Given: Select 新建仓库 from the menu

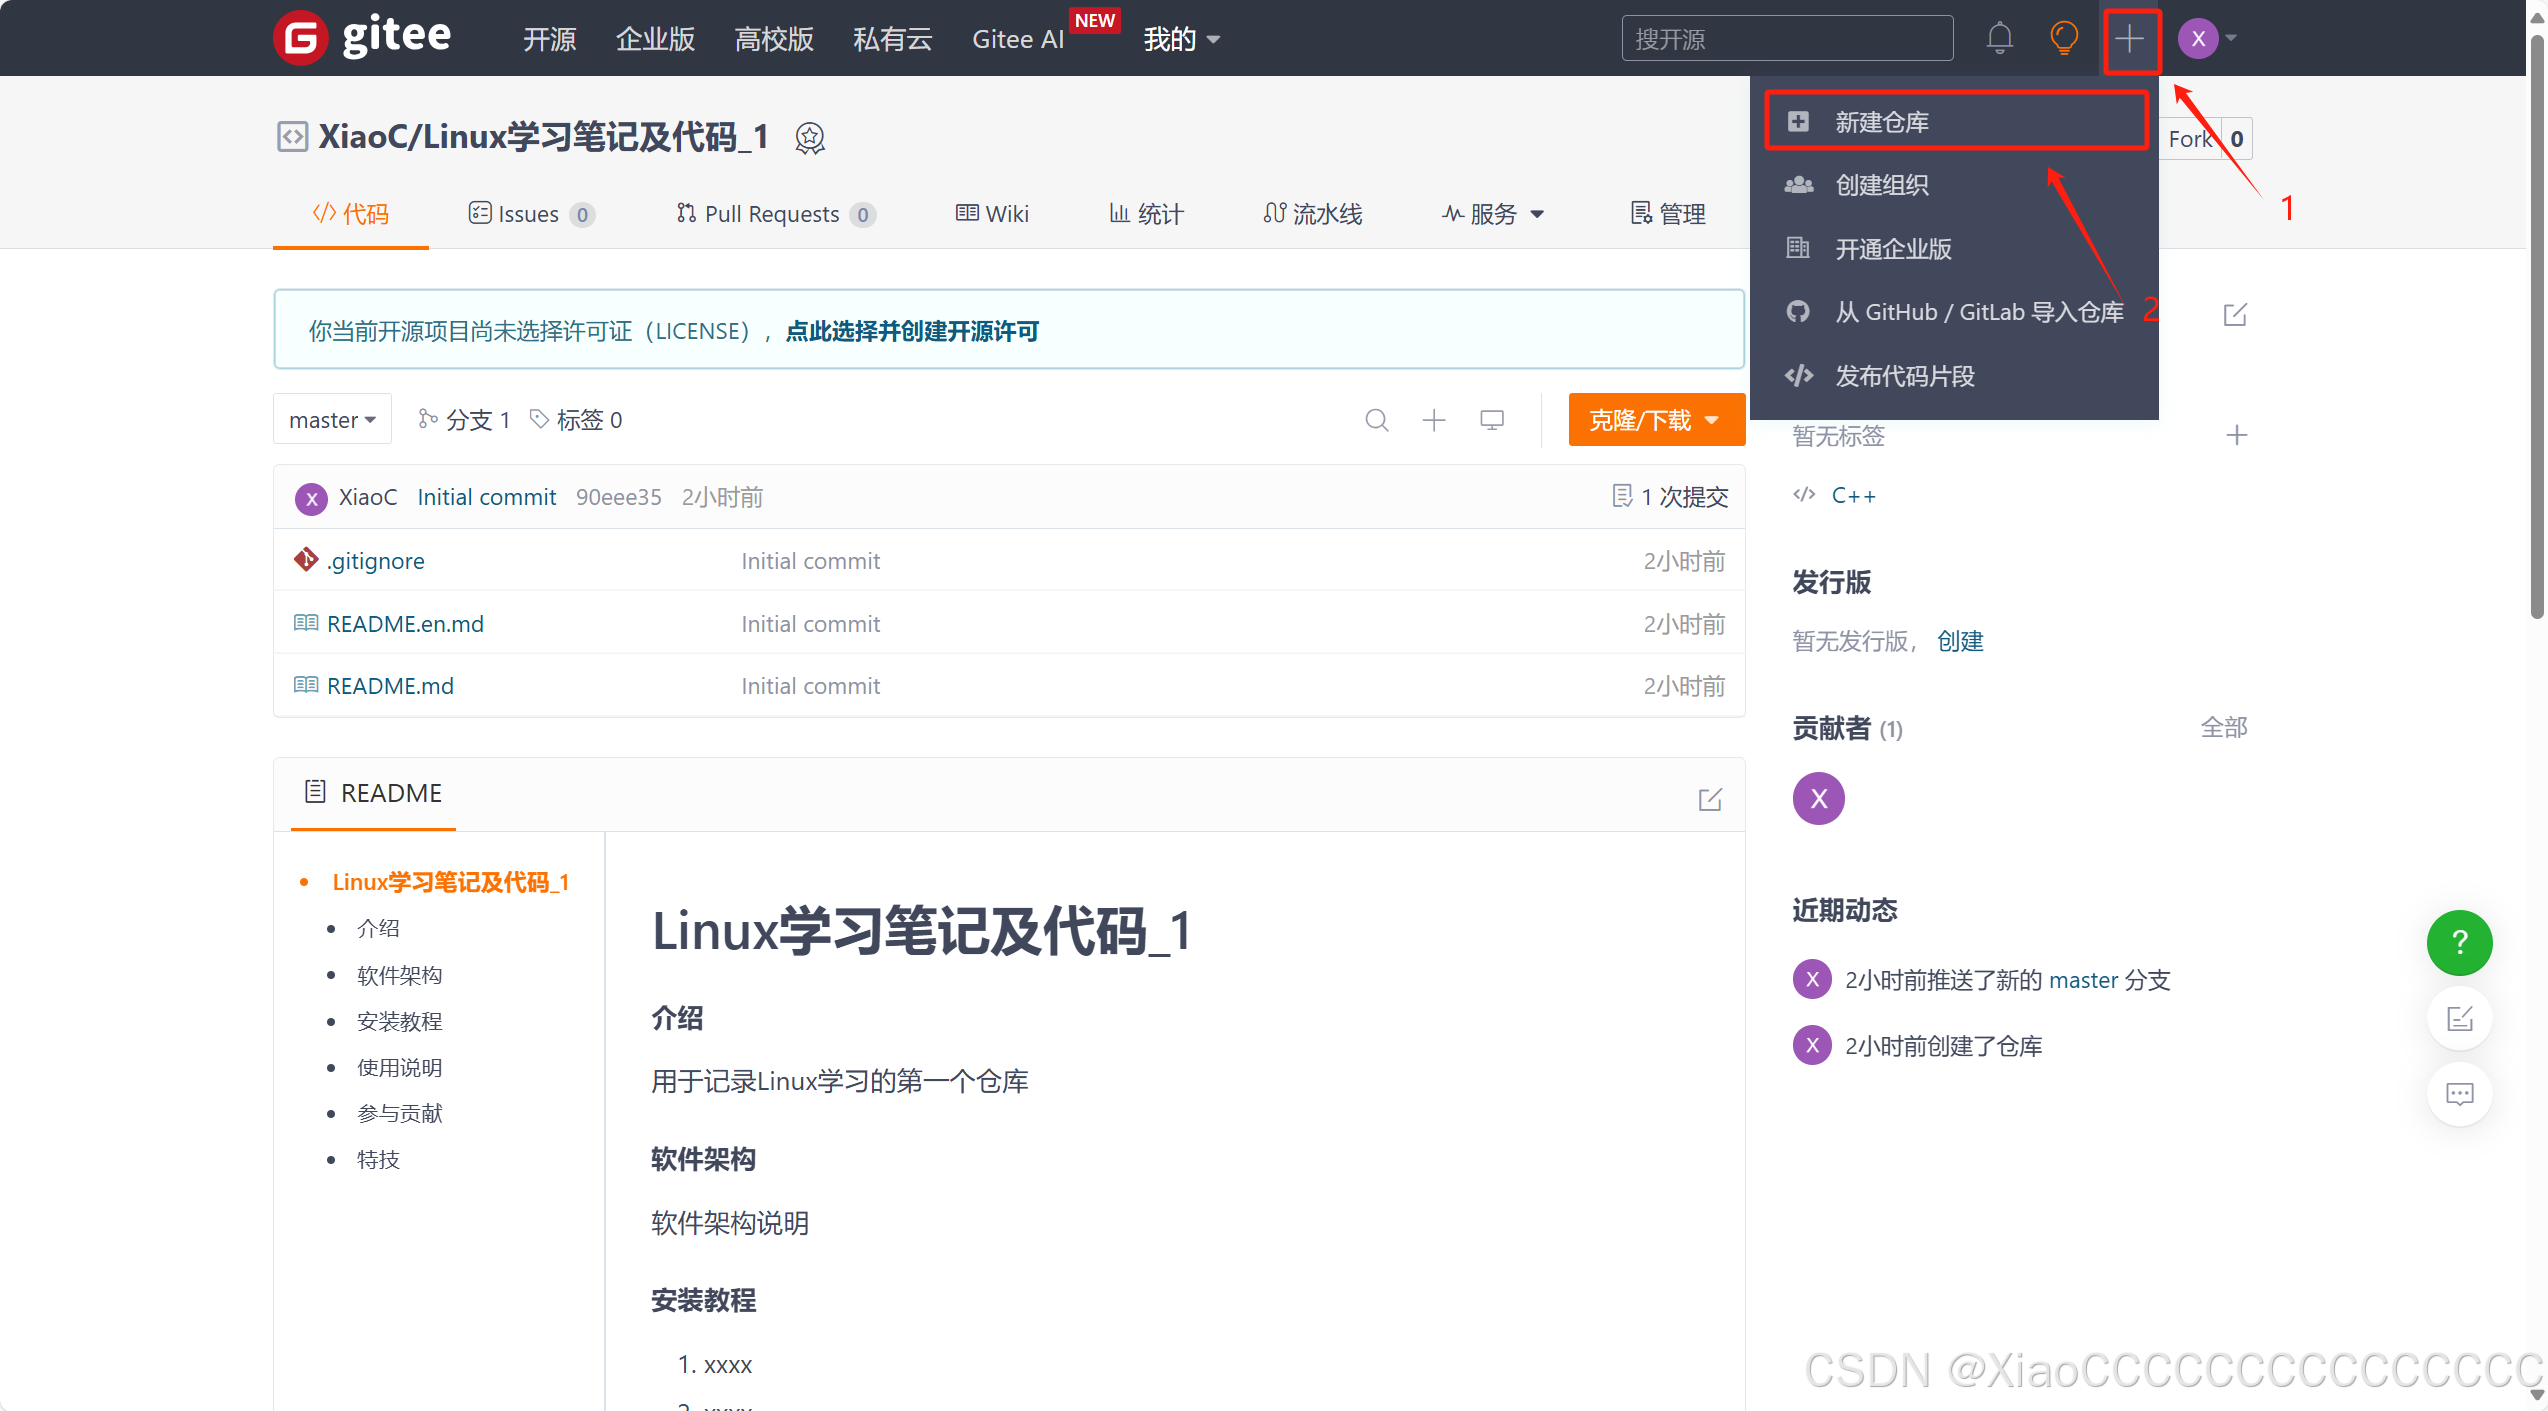Looking at the screenshot, I should click(1956, 122).
